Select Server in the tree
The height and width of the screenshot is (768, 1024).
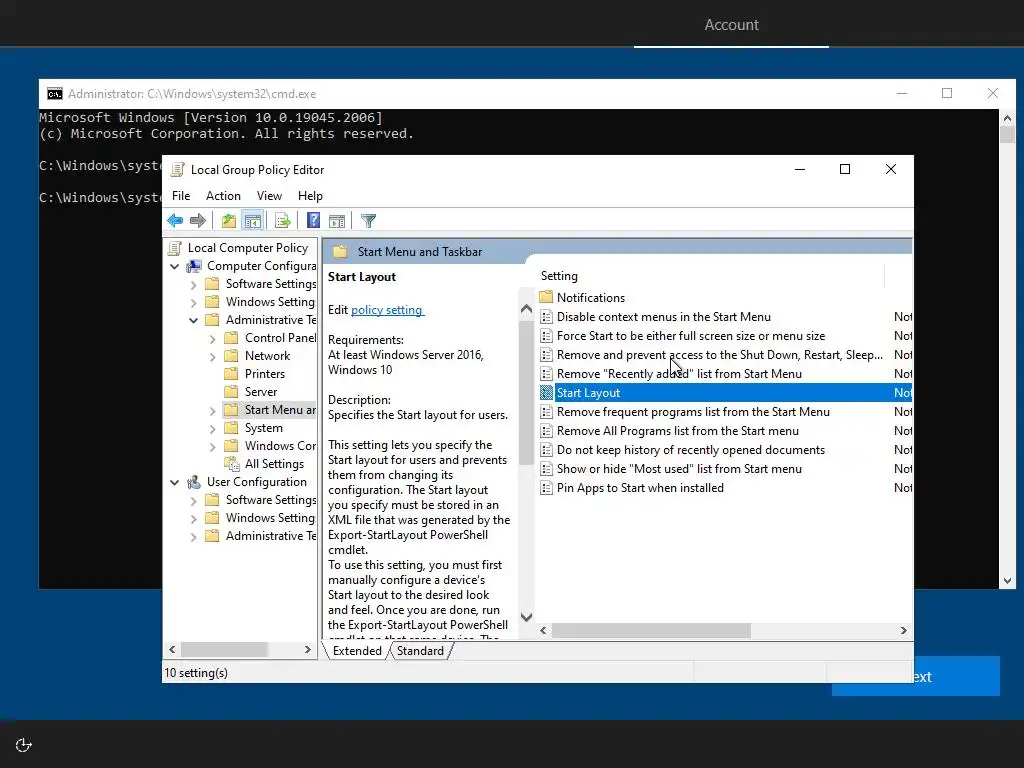[261, 392]
